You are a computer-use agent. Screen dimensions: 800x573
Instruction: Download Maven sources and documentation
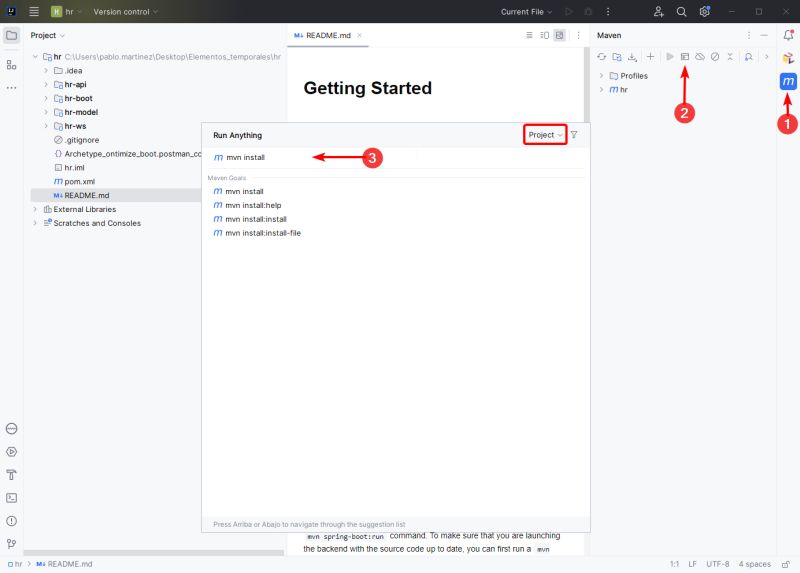click(632, 57)
